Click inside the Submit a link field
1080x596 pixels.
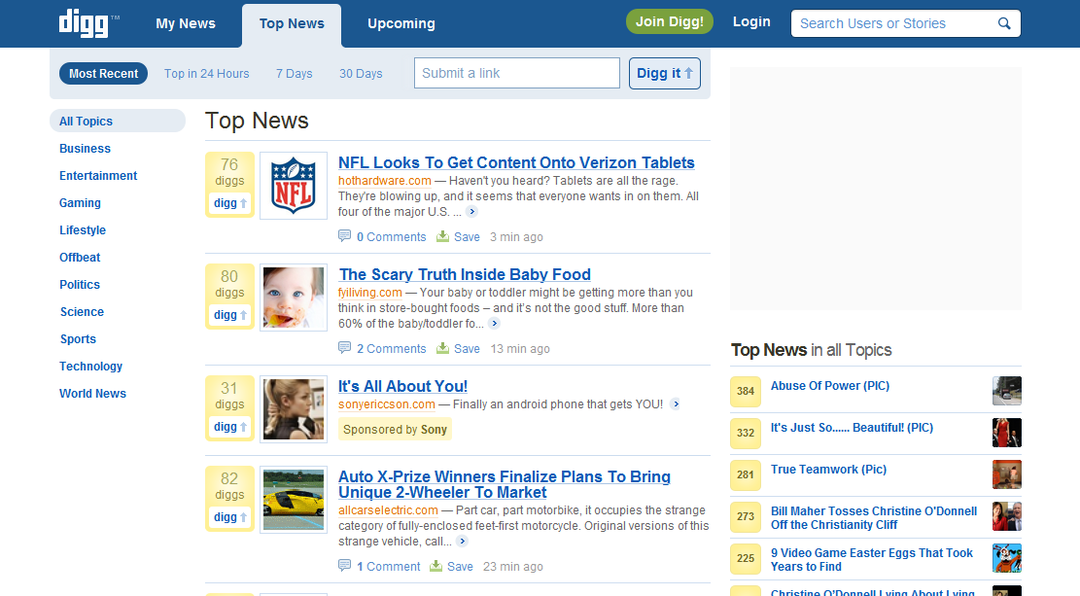click(x=516, y=73)
